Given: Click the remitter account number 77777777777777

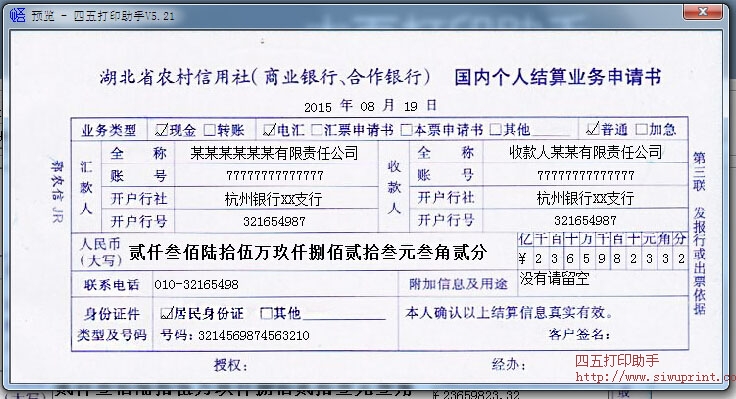Looking at the screenshot, I should tap(275, 176).
